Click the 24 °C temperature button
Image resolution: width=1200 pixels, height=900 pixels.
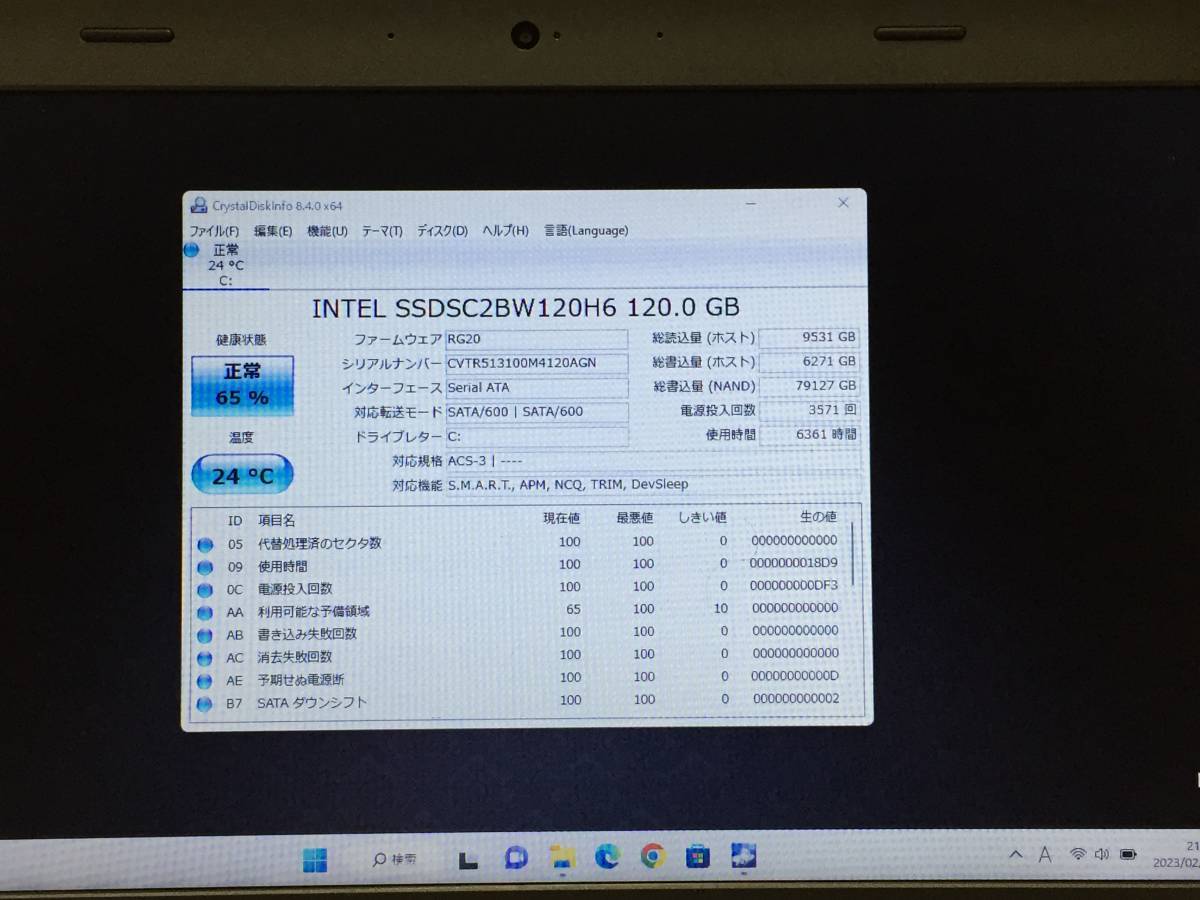tap(242, 476)
